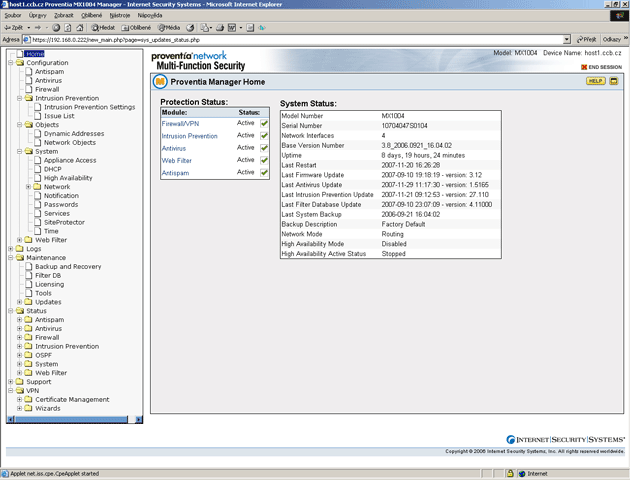Click the Antispam active status checkmark
The image size is (630, 480).
(264, 173)
